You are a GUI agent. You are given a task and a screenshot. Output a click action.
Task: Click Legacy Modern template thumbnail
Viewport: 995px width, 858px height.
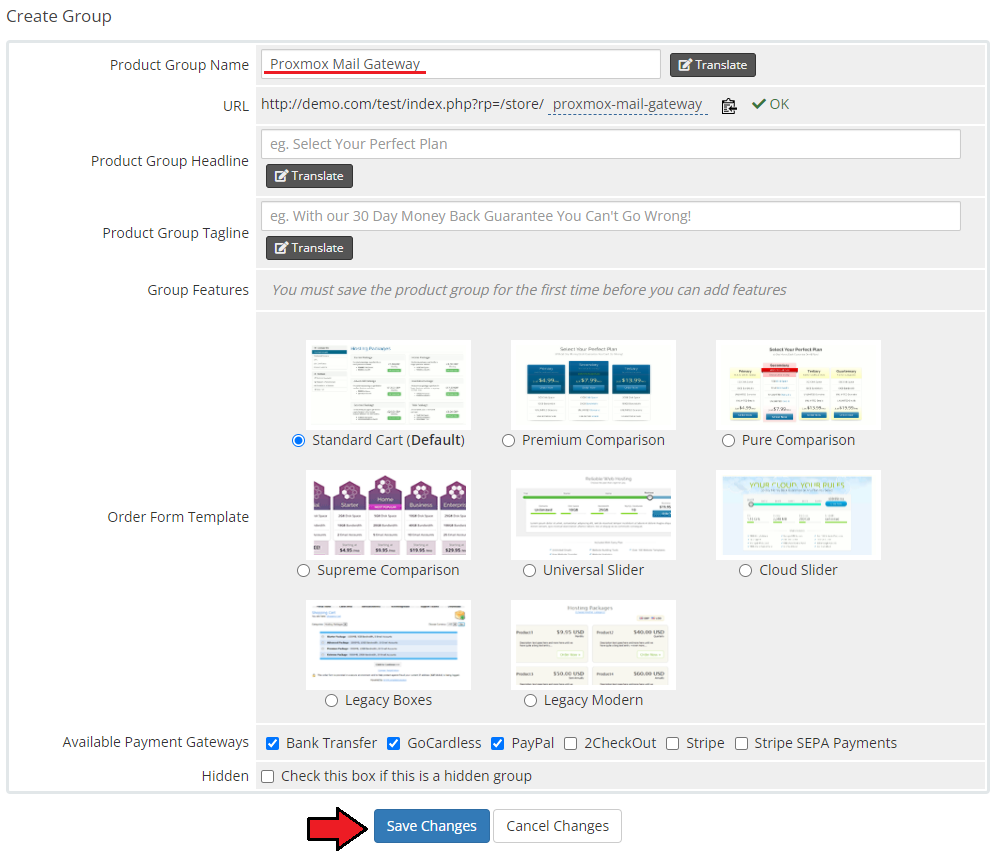click(593, 645)
